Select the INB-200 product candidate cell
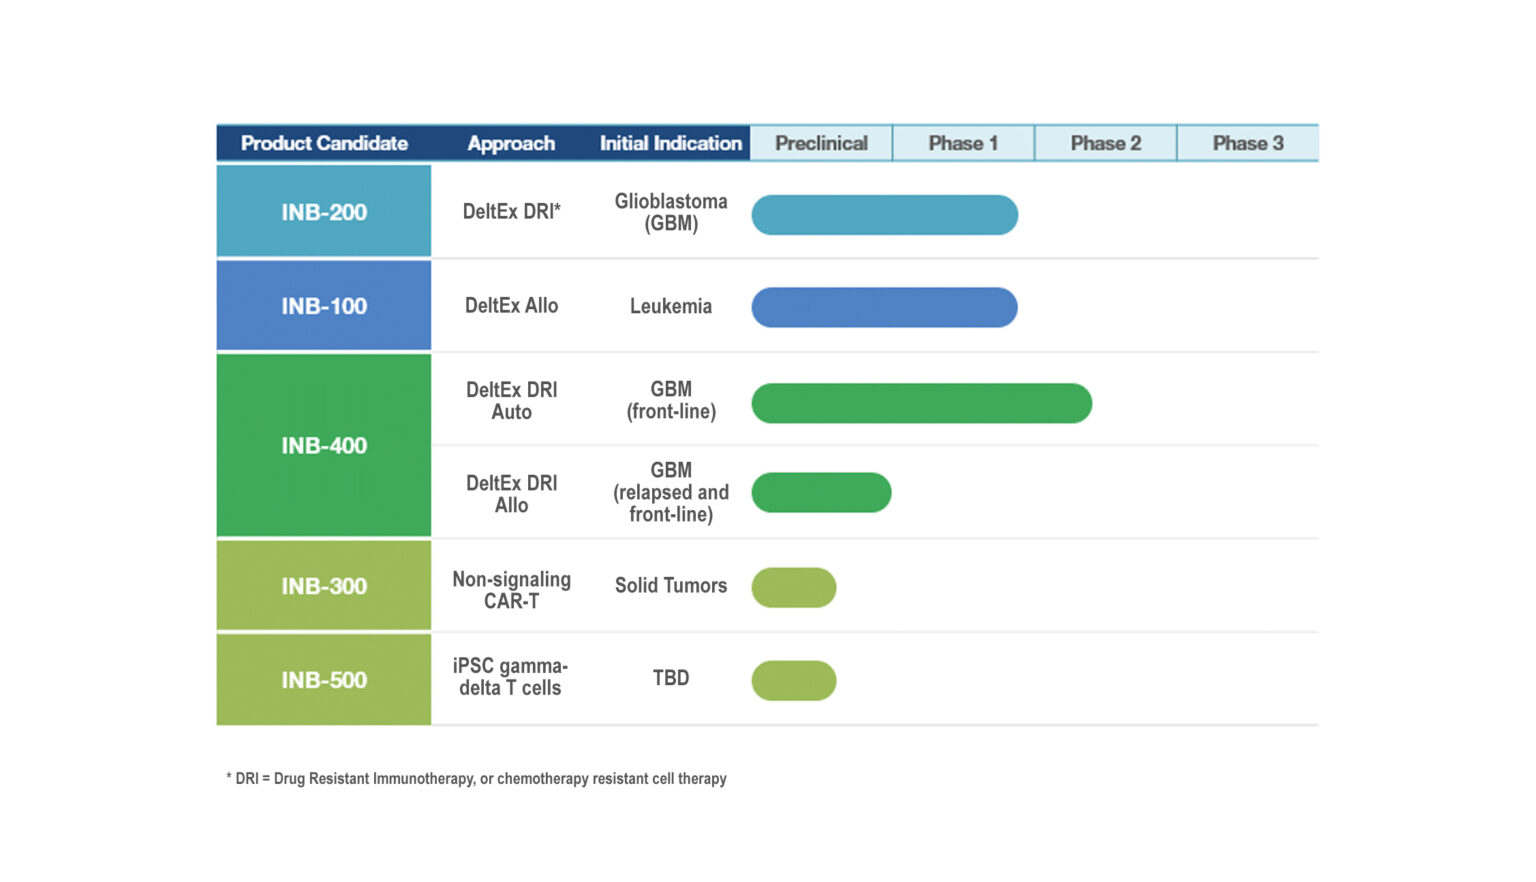This screenshot has height=882, width=1536. click(x=324, y=212)
